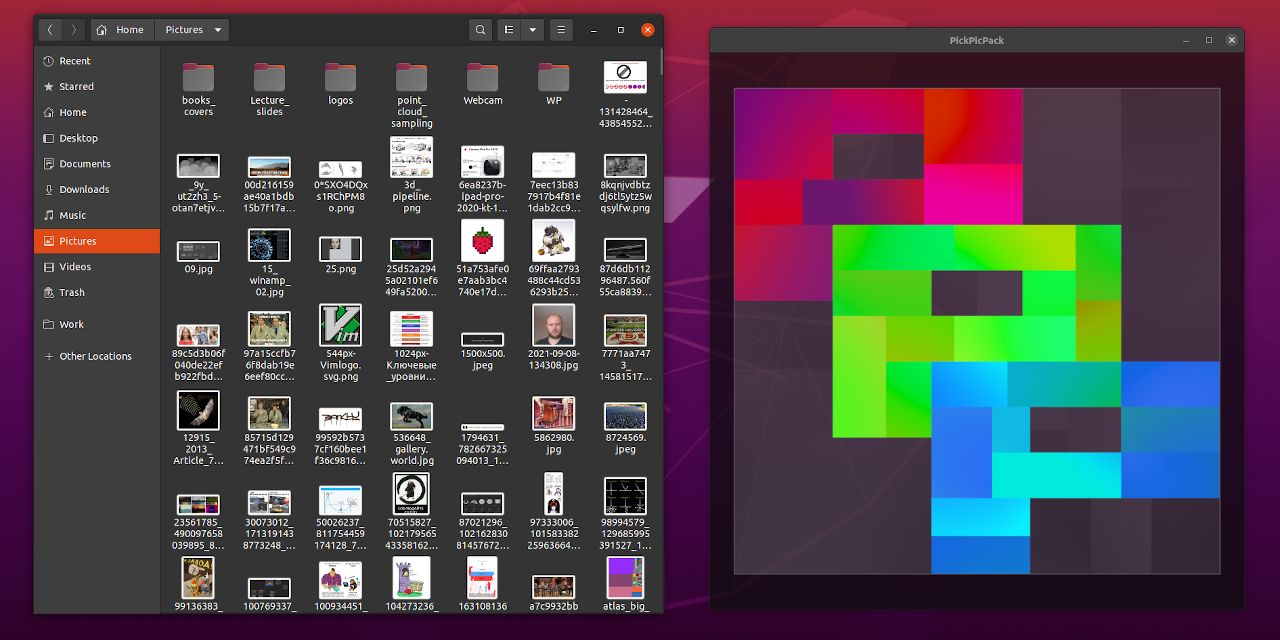Select Starred in the sidebar

tap(97, 87)
